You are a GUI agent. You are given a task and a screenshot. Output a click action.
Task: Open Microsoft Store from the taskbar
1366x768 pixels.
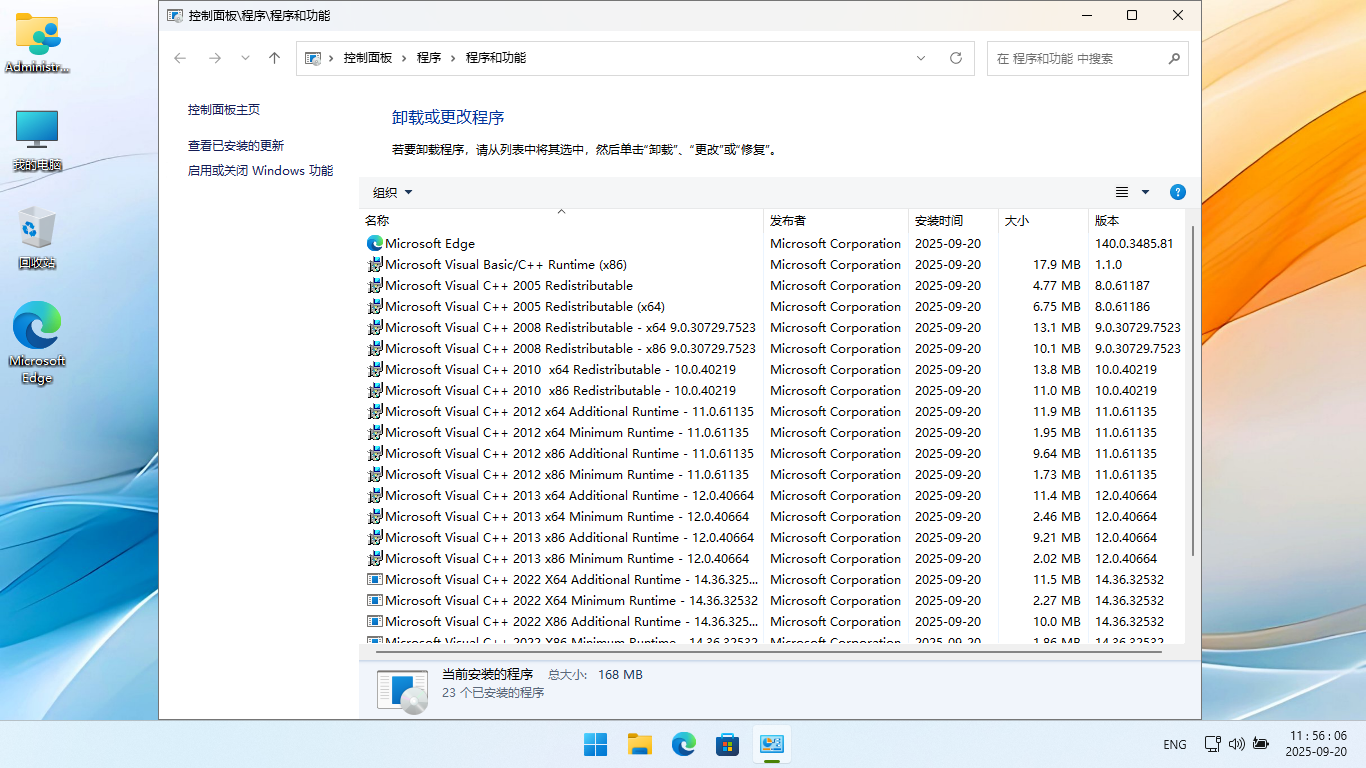coord(727,744)
